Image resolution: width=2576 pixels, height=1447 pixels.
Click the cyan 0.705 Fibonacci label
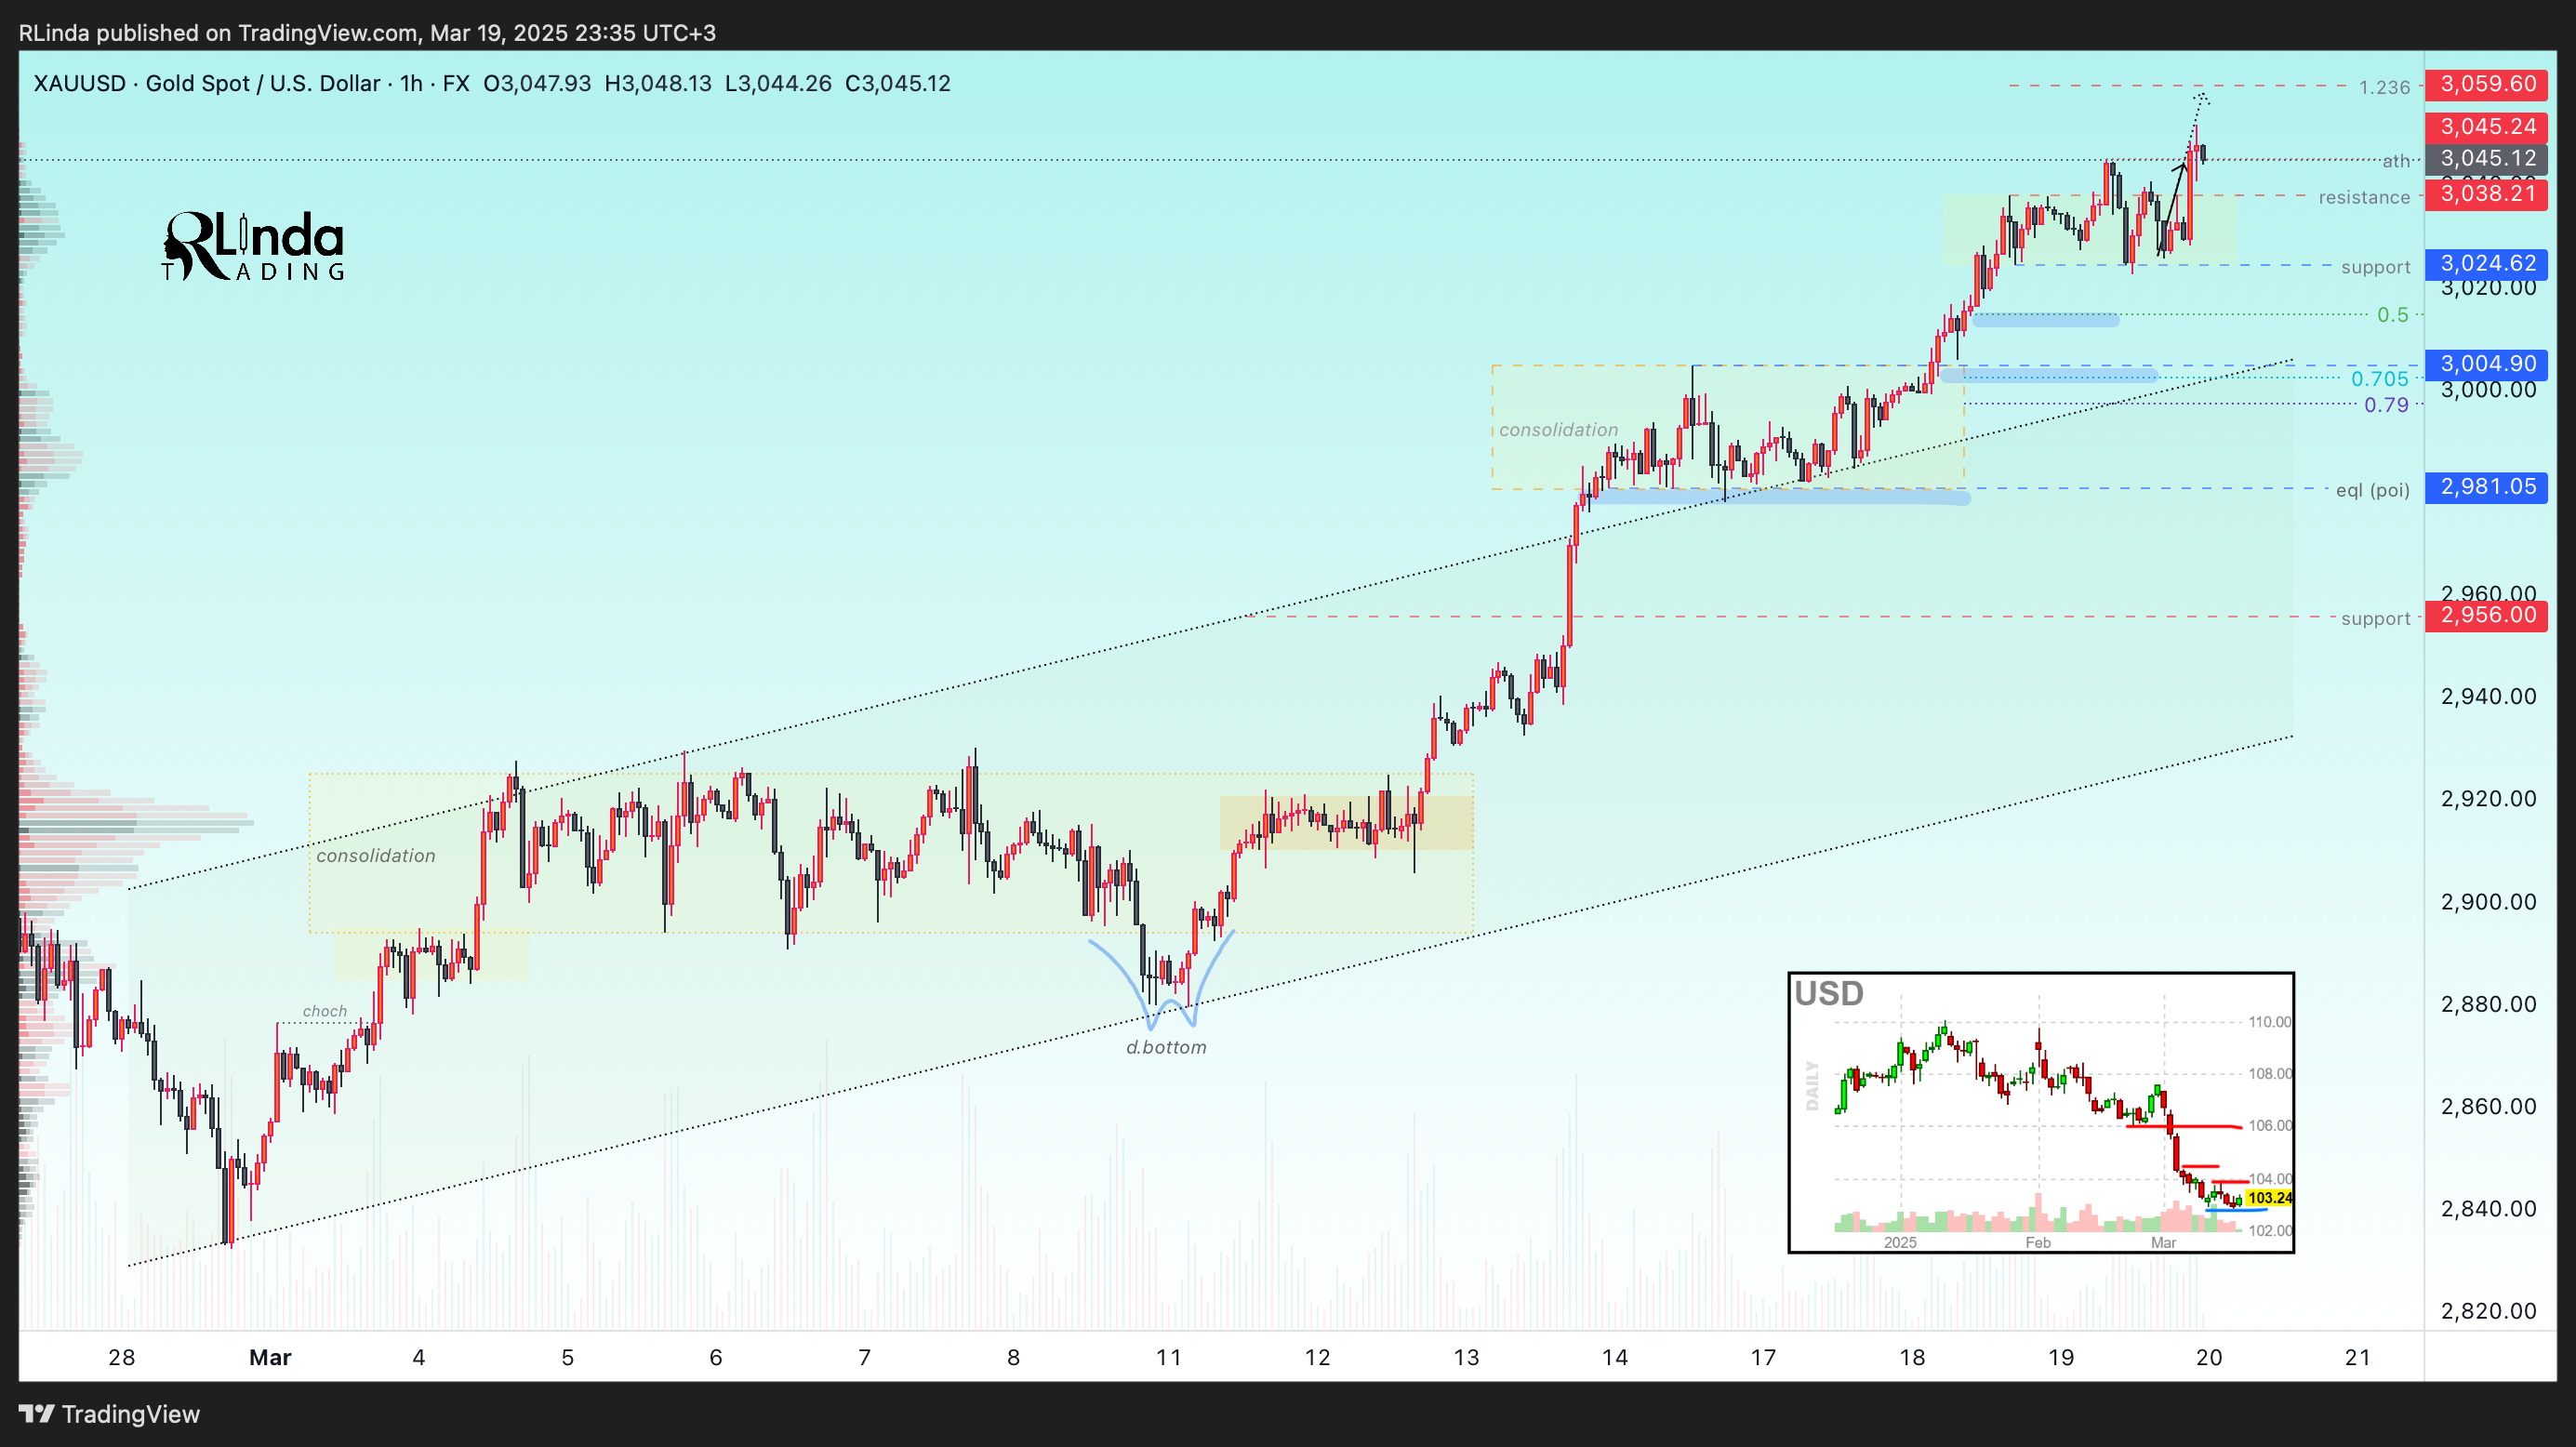point(2379,379)
